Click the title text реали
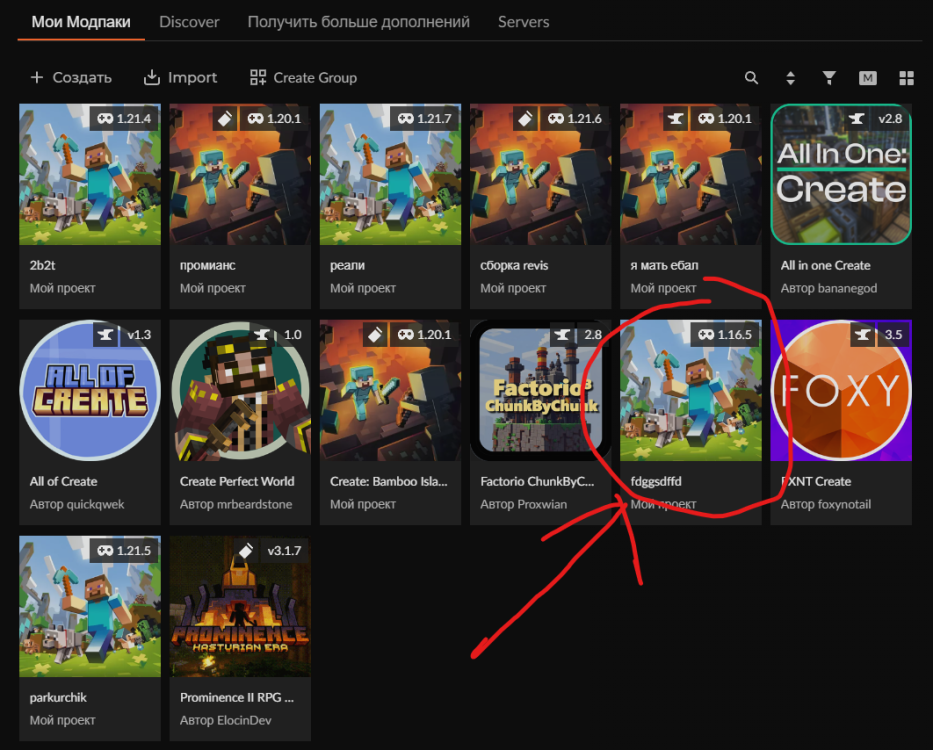Image resolution: width=933 pixels, height=750 pixels. coord(347,266)
